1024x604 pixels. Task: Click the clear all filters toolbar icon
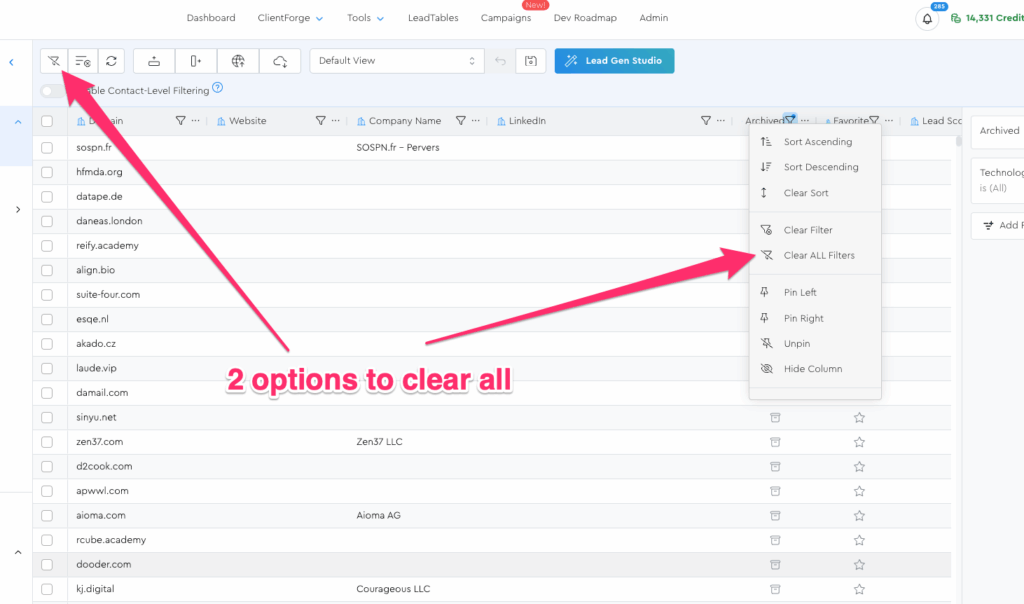tap(54, 61)
